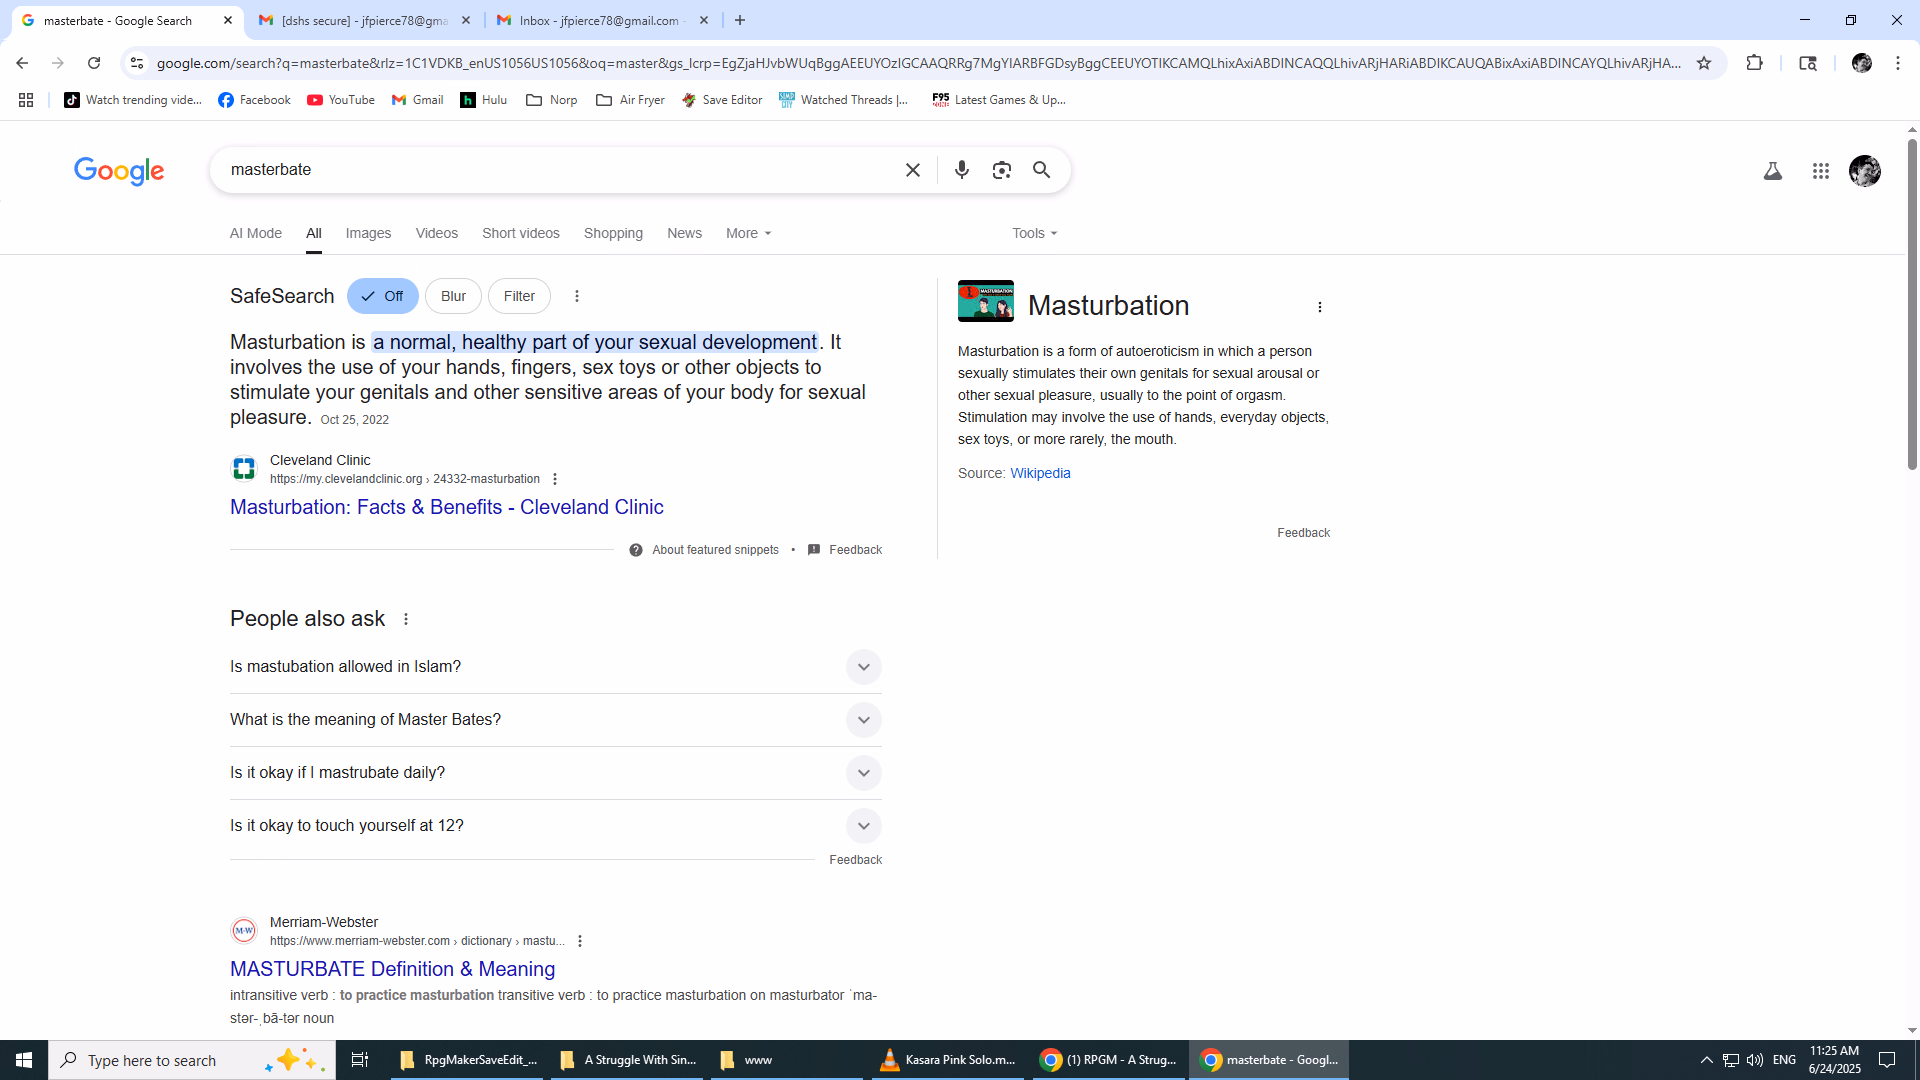Open the More search filters dropdown
Screen dimensions: 1920x1080
(748, 233)
